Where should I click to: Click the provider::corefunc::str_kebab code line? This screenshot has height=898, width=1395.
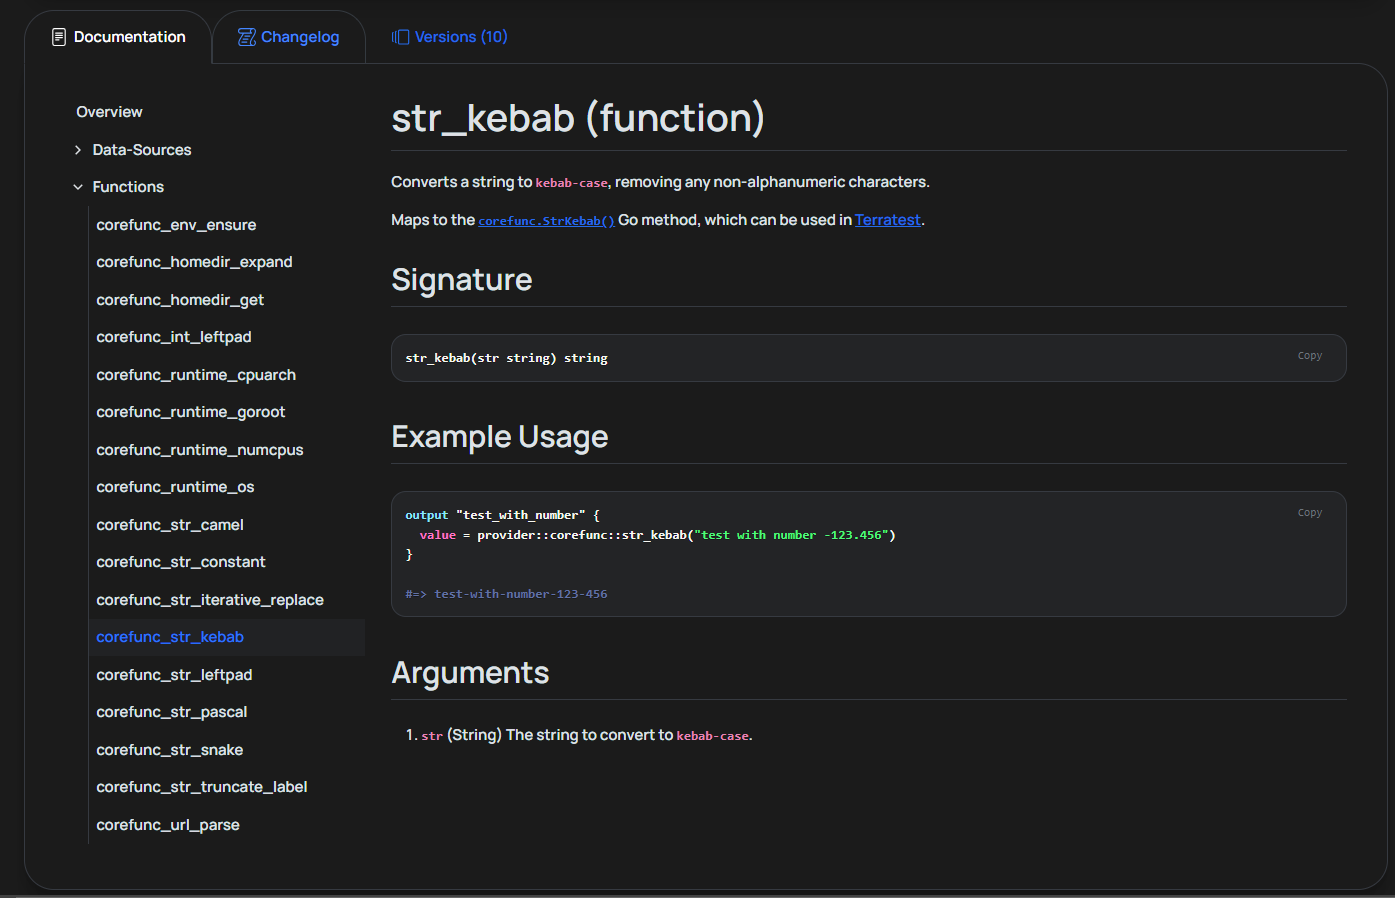point(657,535)
